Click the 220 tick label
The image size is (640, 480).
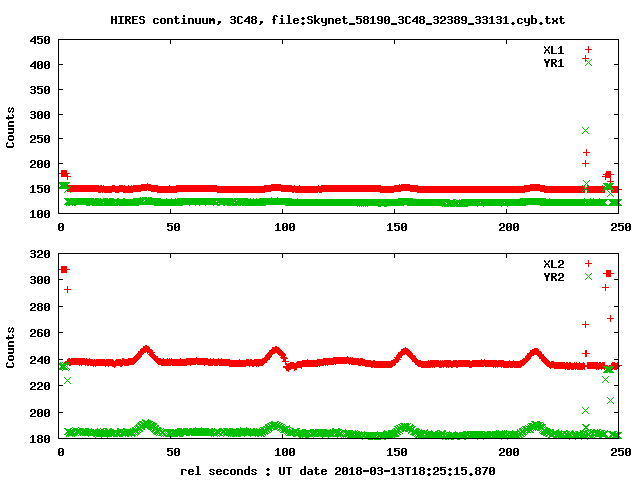click(x=40, y=387)
